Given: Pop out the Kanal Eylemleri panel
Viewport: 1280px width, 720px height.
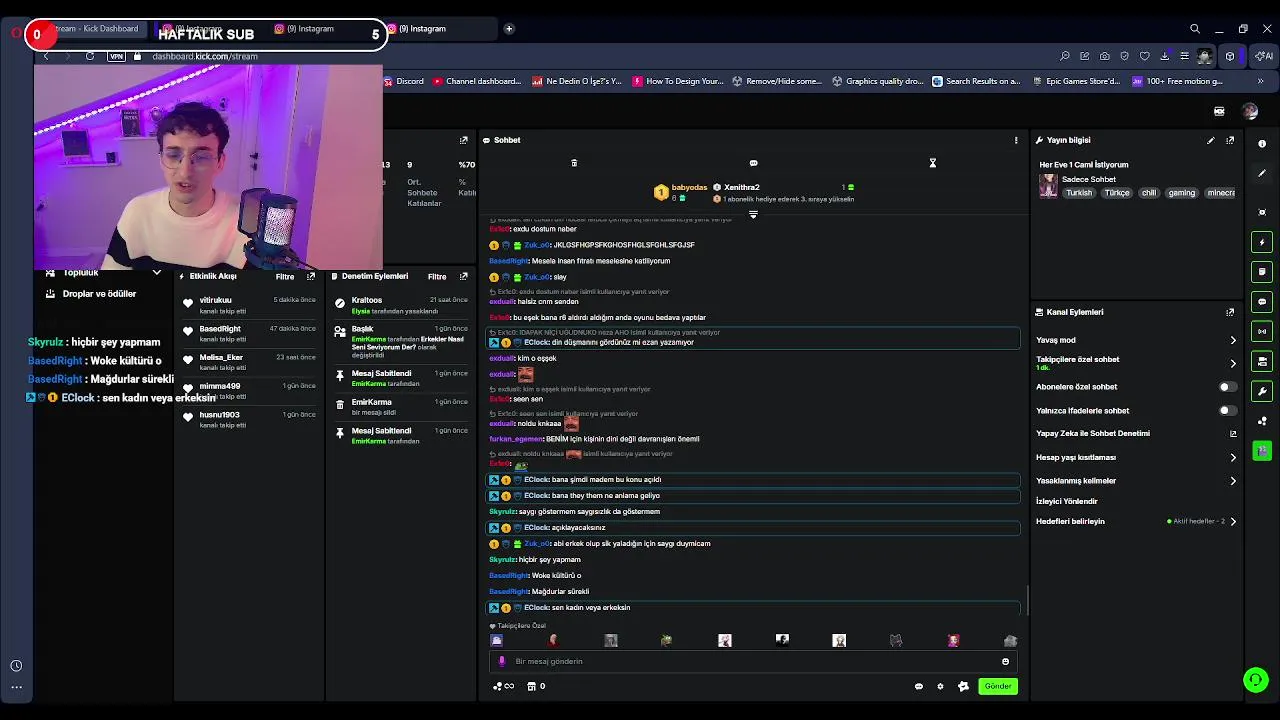Looking at the screenshot, I should pyautogui.click(x=1230, y=312).
